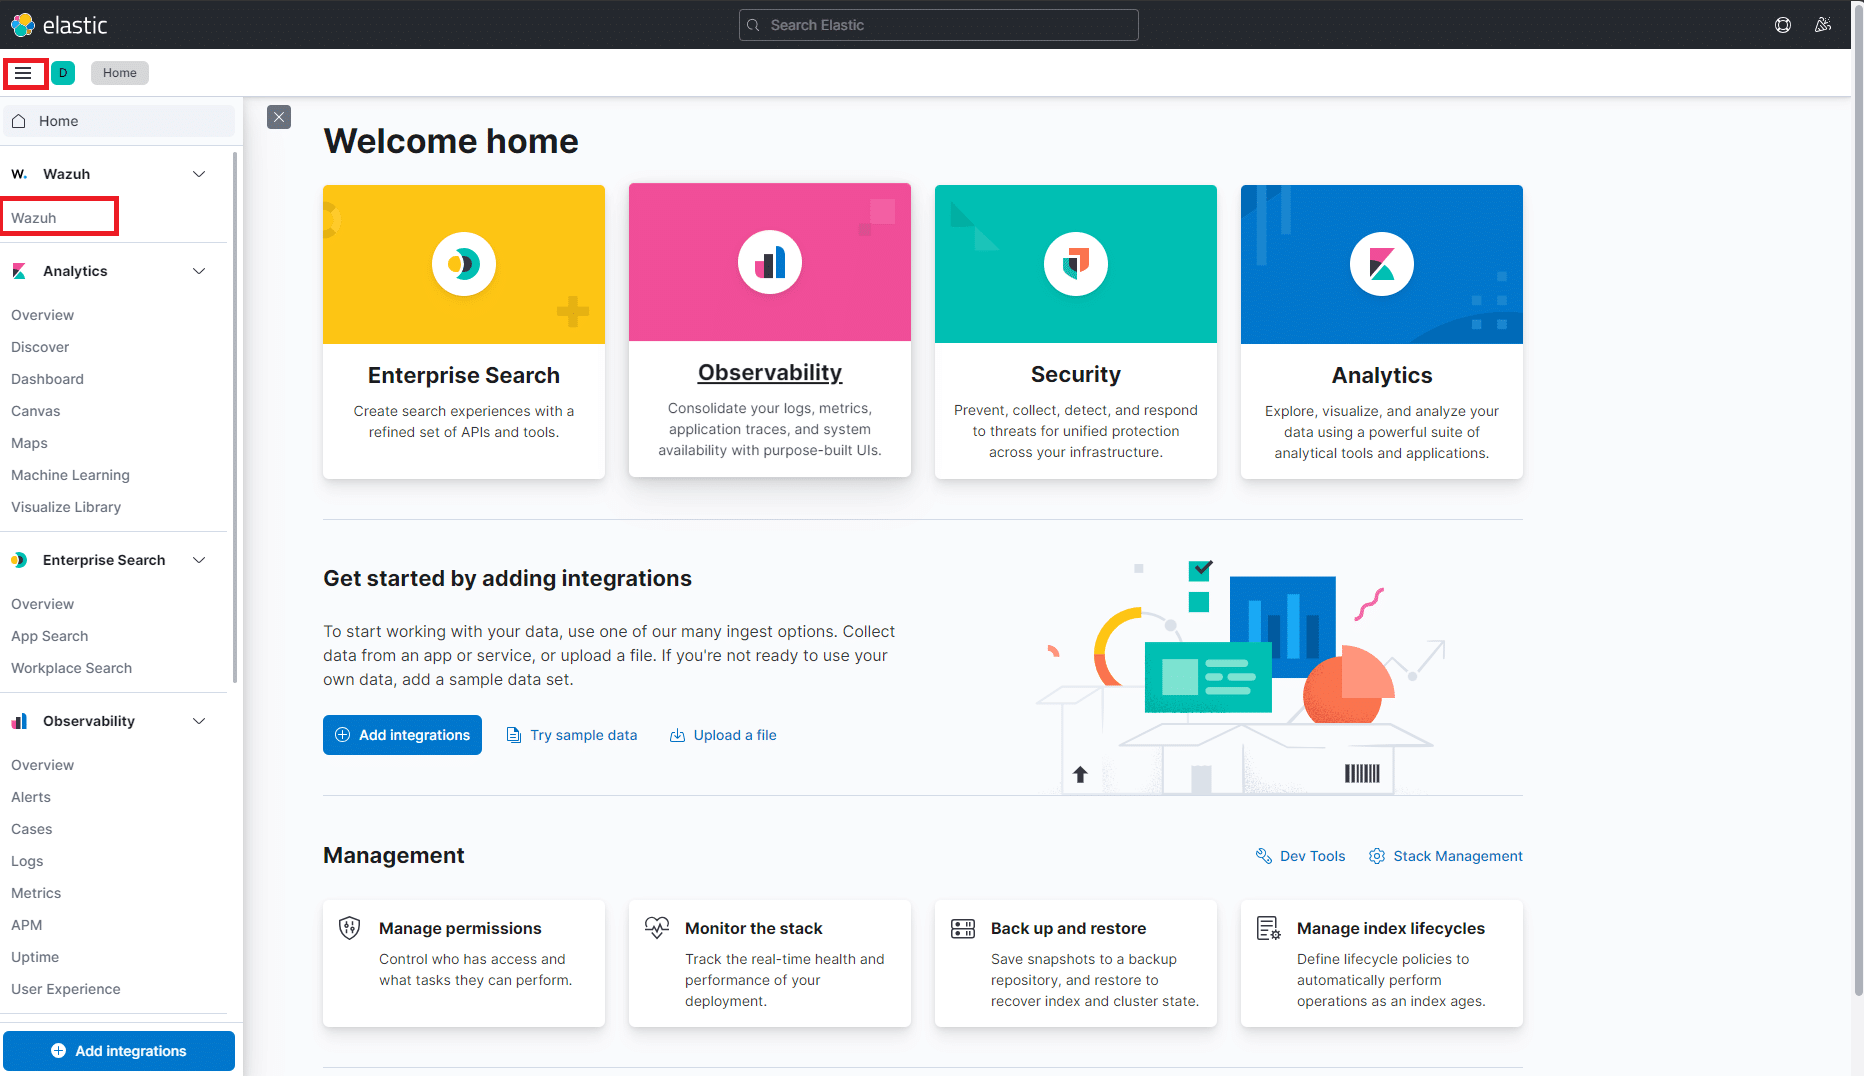1864x1076 pixels.
Task: Open Uptime under Observability
Action: coord(35,957)
